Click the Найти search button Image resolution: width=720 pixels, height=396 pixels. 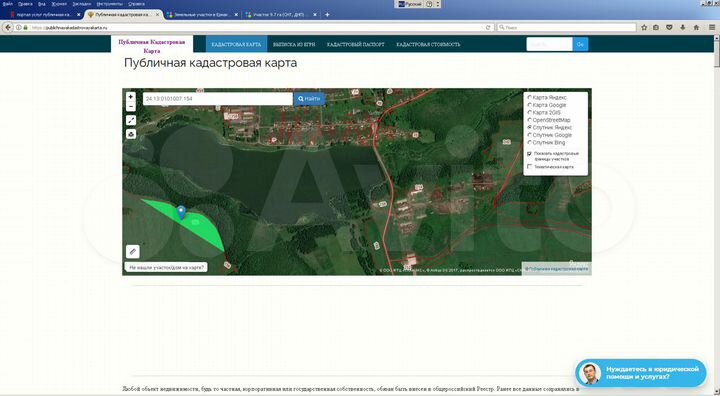click(x=309, y=99)
